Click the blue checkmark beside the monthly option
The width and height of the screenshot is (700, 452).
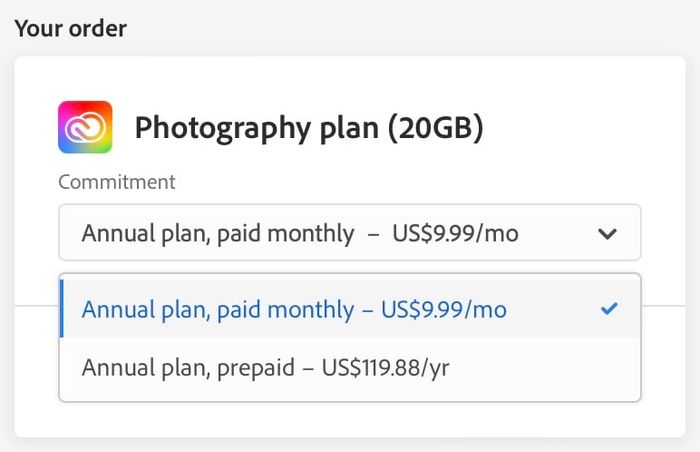(x=609, y=309)
